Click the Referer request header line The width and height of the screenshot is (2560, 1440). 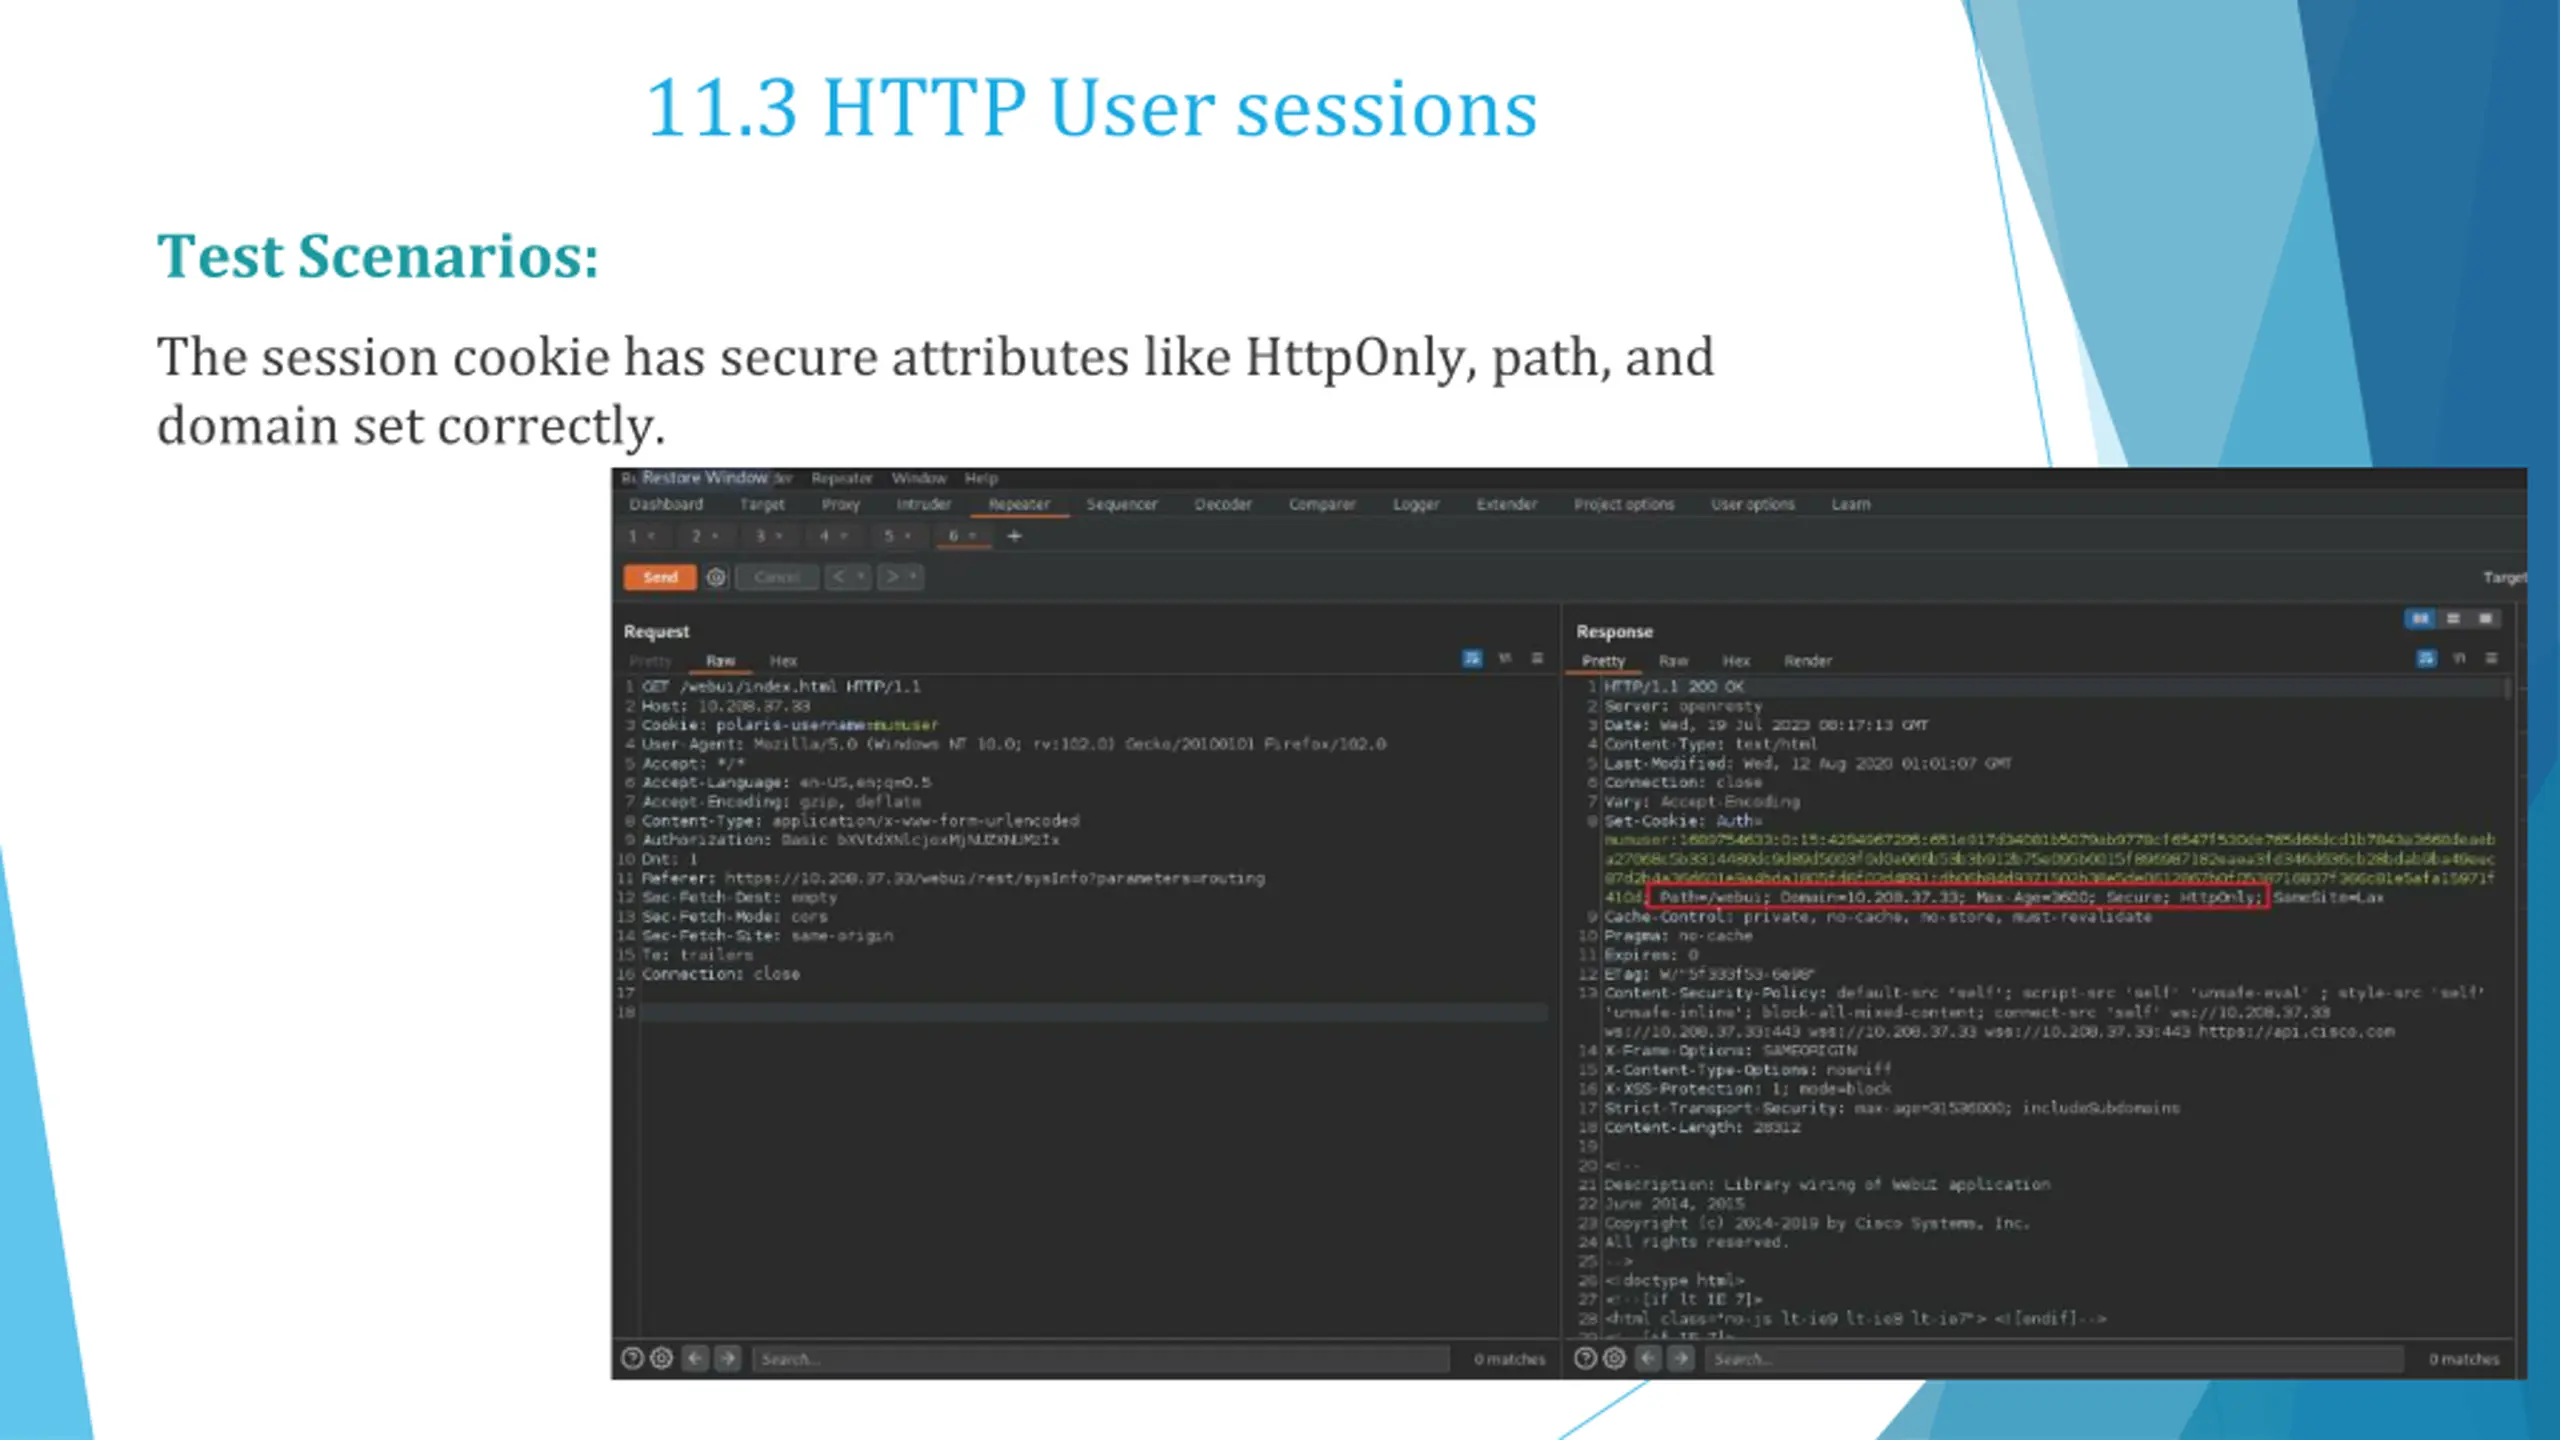click(953, 879)
